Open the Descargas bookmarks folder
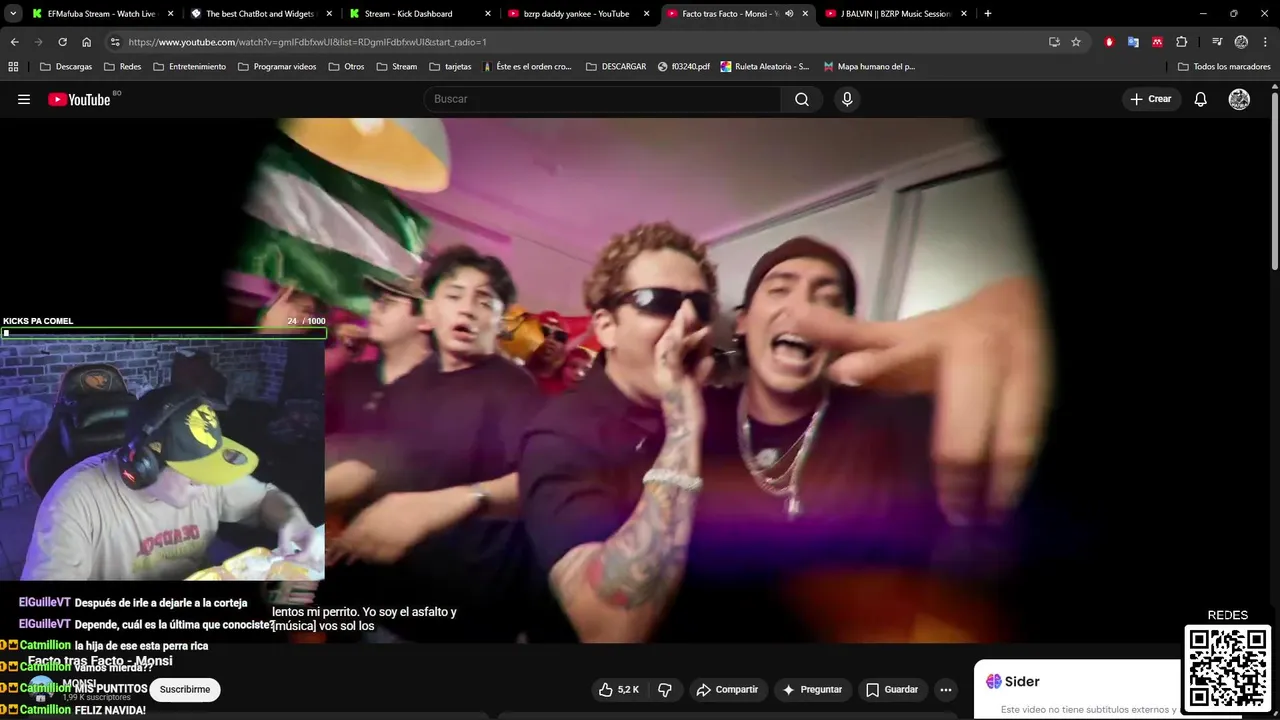The width and height of the screenshot is (1280, 720). click(x=66, y=67)
